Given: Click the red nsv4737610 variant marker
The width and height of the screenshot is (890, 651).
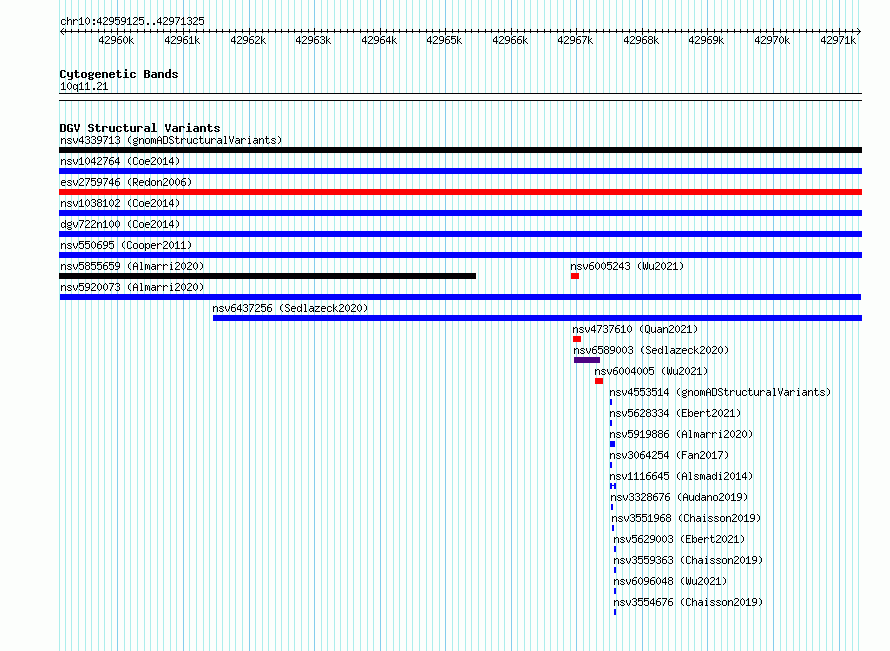Looking at the screenshot, I should [577, 339].
